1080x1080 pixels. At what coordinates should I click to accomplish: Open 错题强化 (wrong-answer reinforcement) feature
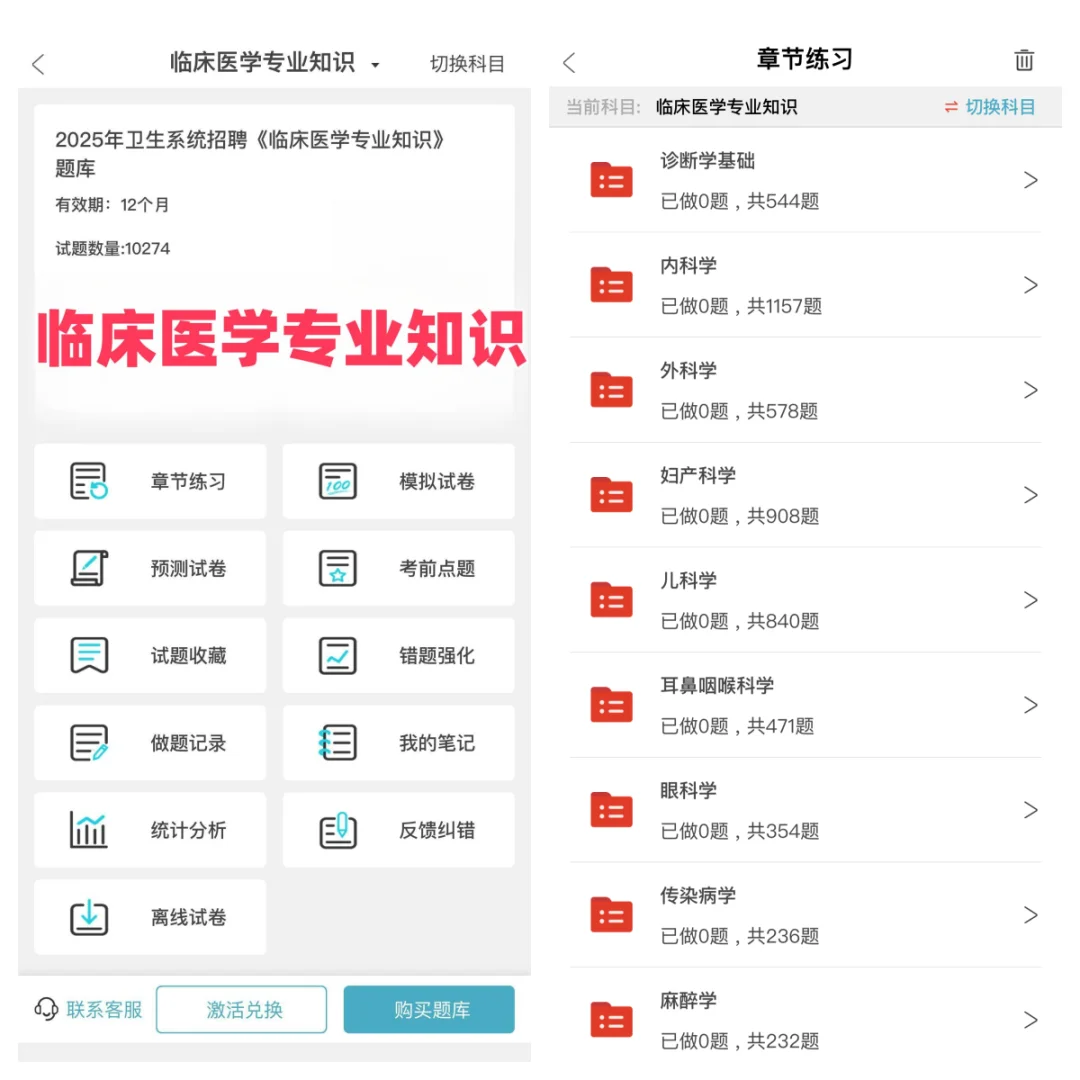tap(398, 655)
